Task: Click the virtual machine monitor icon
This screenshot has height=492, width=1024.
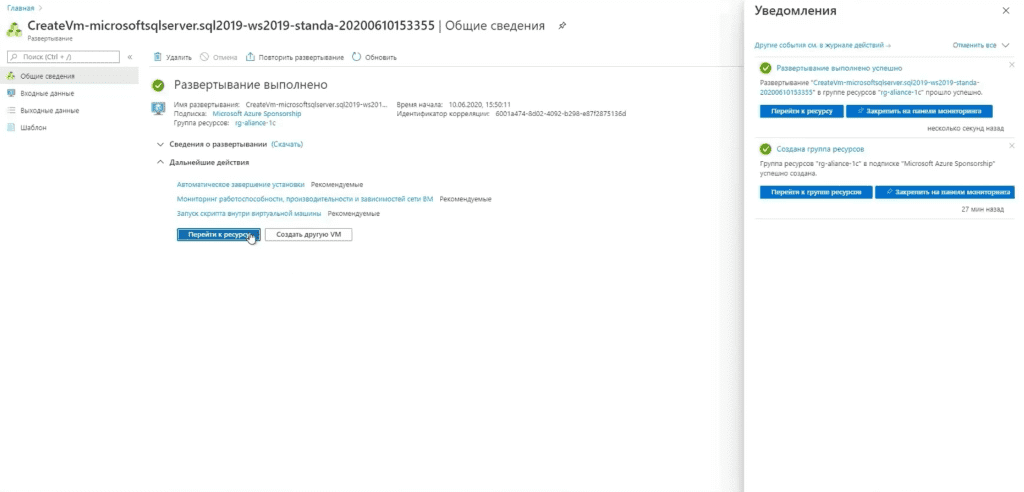Action: (x=158, y=108)
